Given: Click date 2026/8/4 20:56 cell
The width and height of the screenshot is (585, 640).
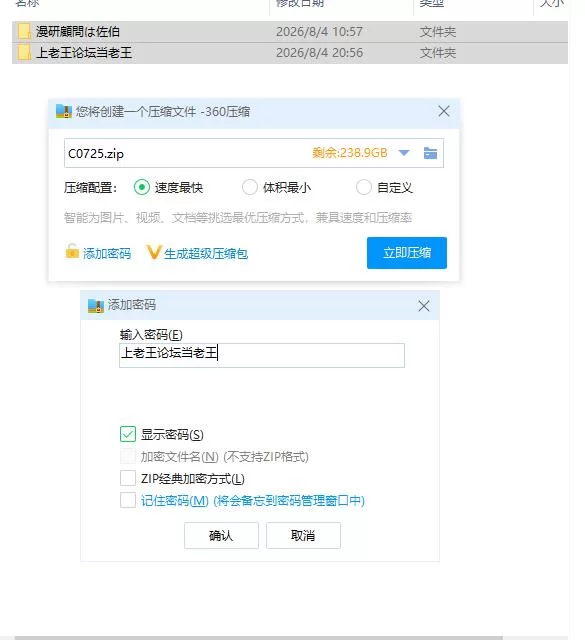Looking at the screenshot, I should coord(319,53).
